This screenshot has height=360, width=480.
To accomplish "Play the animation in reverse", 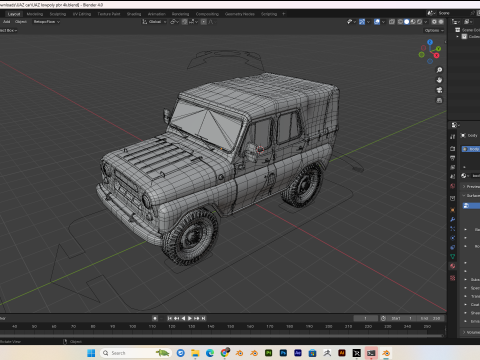I will [x=183, y=318].
